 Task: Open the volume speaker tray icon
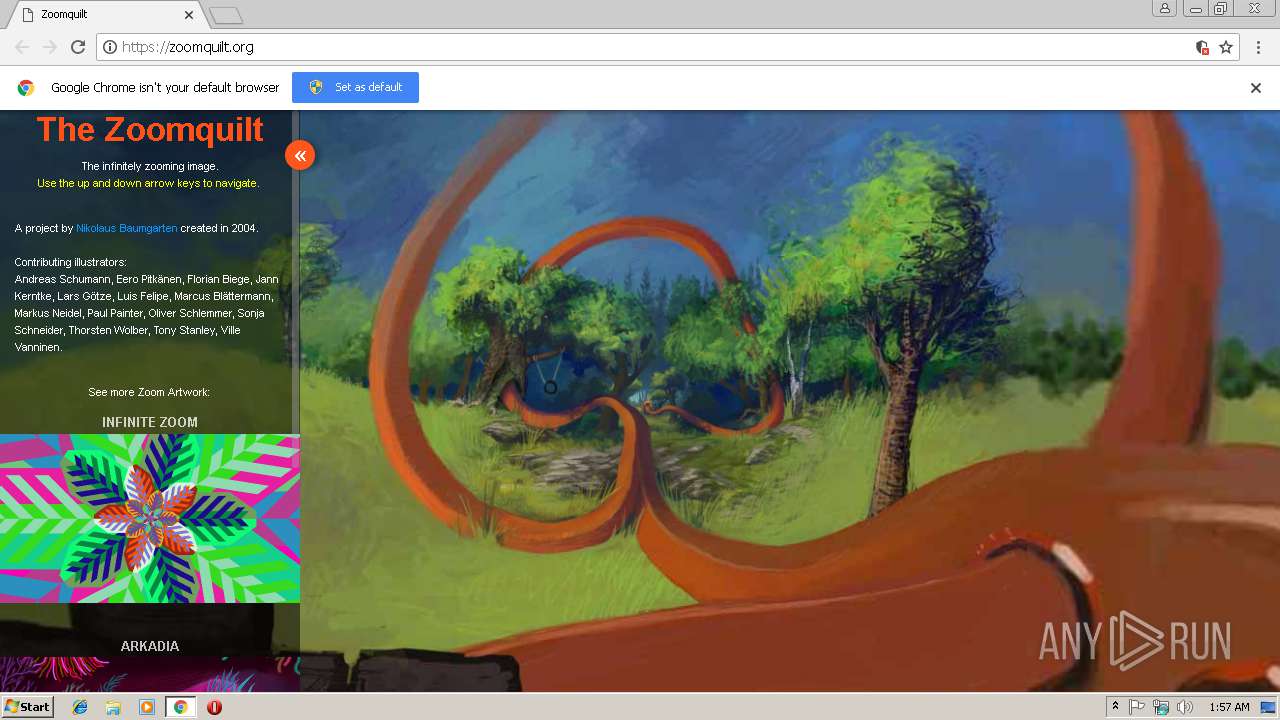pyautogui.click(x=1185, y=707)
